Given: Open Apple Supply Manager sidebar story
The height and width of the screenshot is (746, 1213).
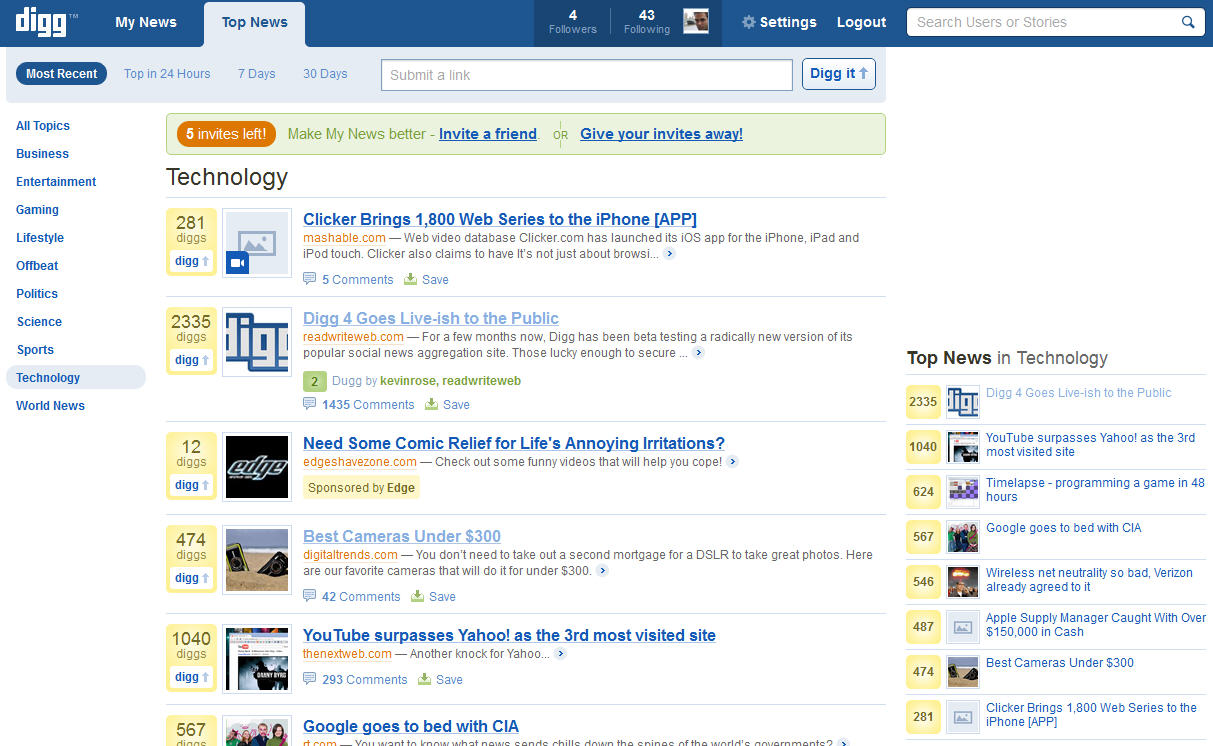Looking at the screenshot, I should point(1096,625).
